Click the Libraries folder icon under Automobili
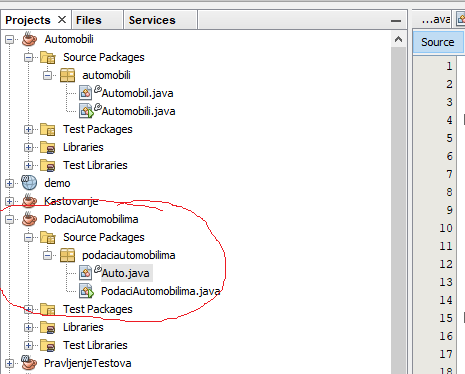Viewport: 465px width, 374px height. pyautogui.click(x=48, y=147)
